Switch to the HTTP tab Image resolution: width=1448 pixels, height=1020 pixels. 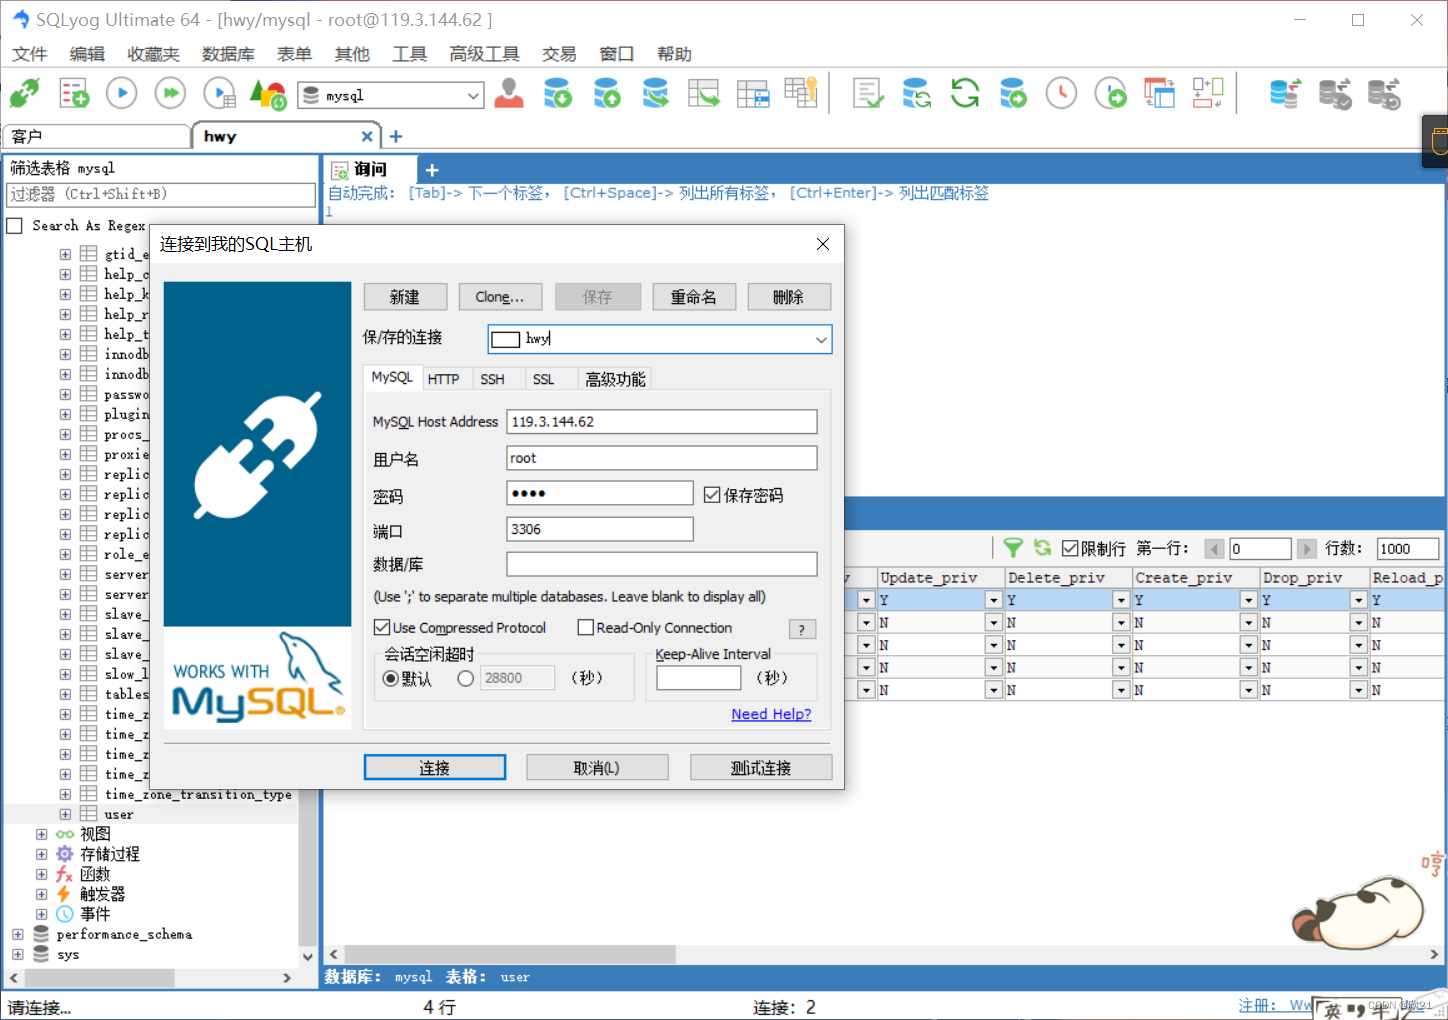443,379
